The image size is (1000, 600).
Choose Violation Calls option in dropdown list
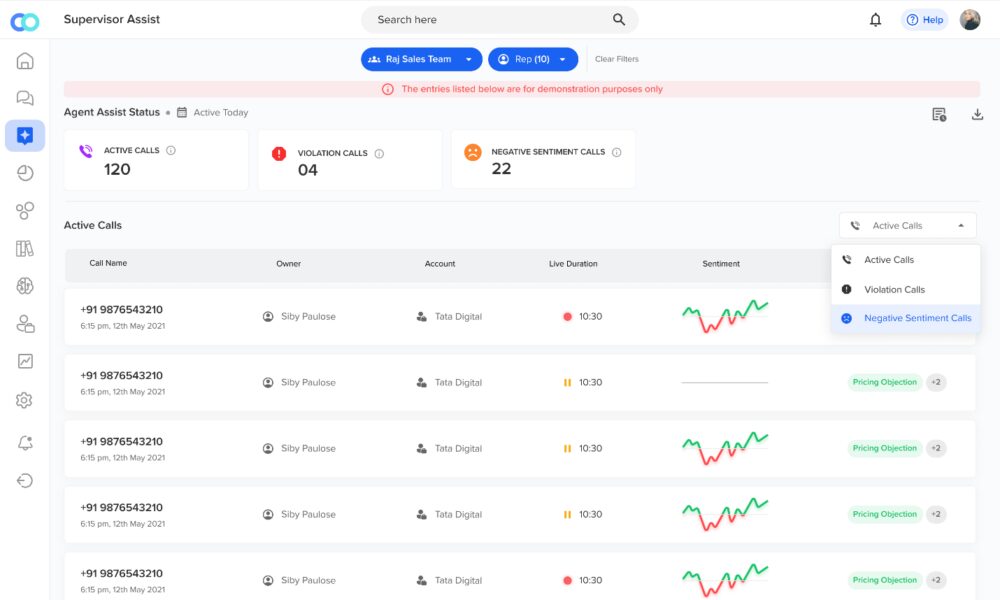894,290
